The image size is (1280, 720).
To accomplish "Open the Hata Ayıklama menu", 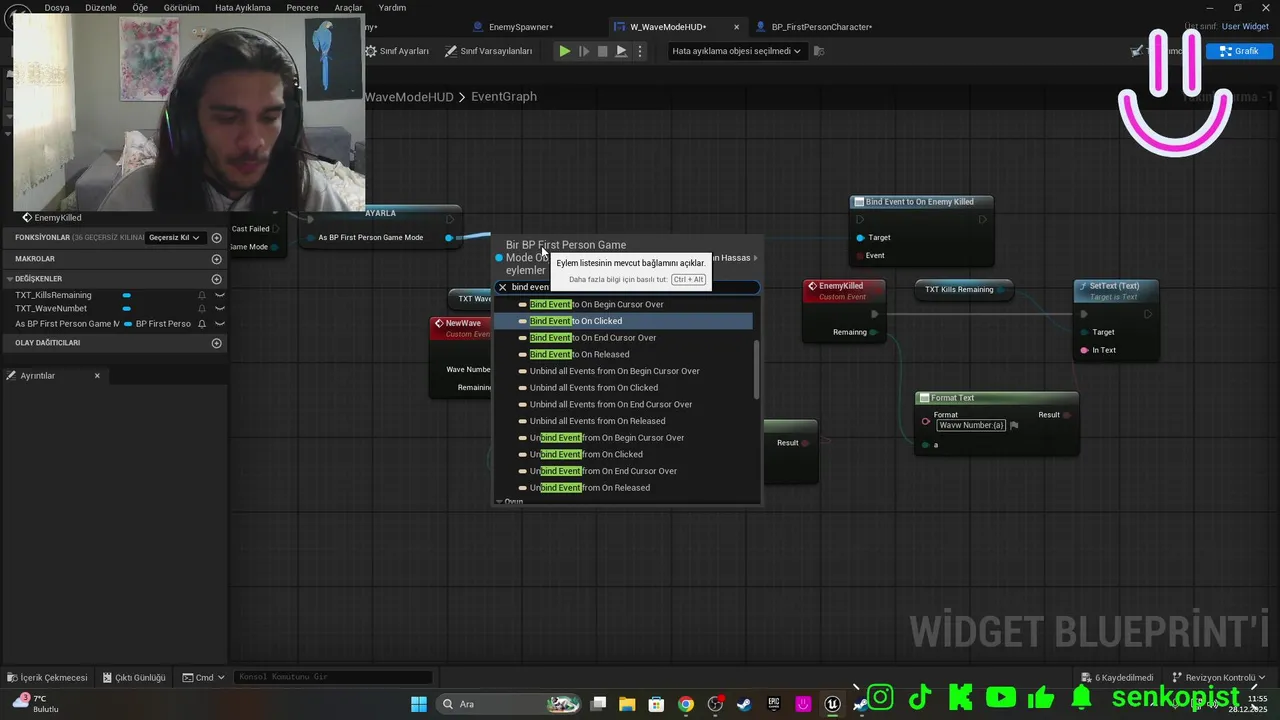I will [243, 7].
